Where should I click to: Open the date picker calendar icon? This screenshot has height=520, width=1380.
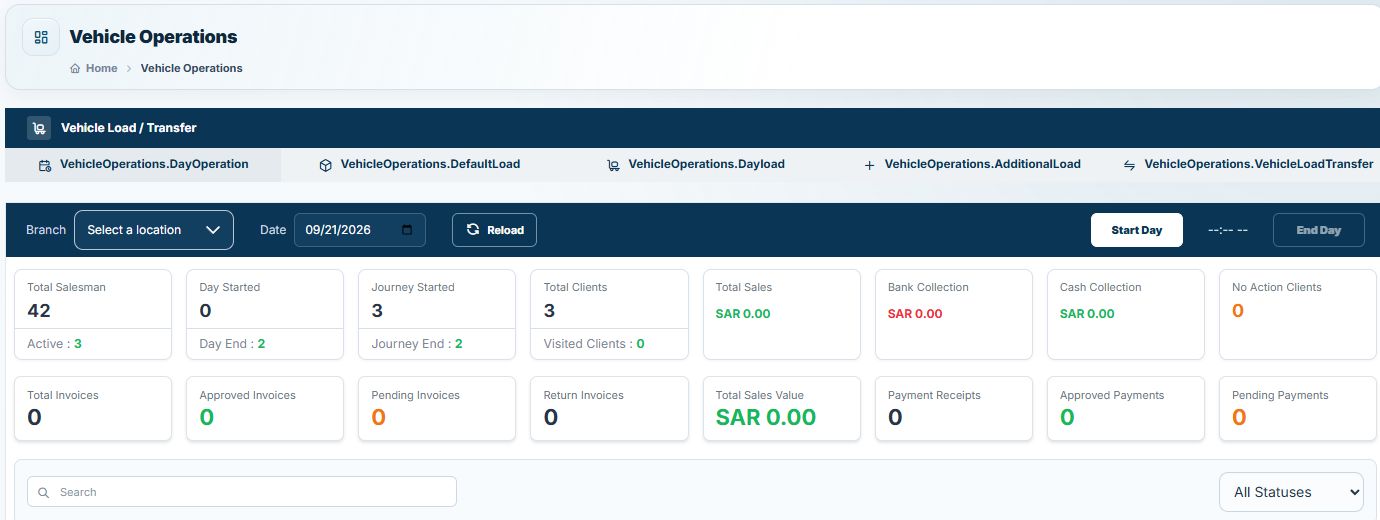click(407, 230)
